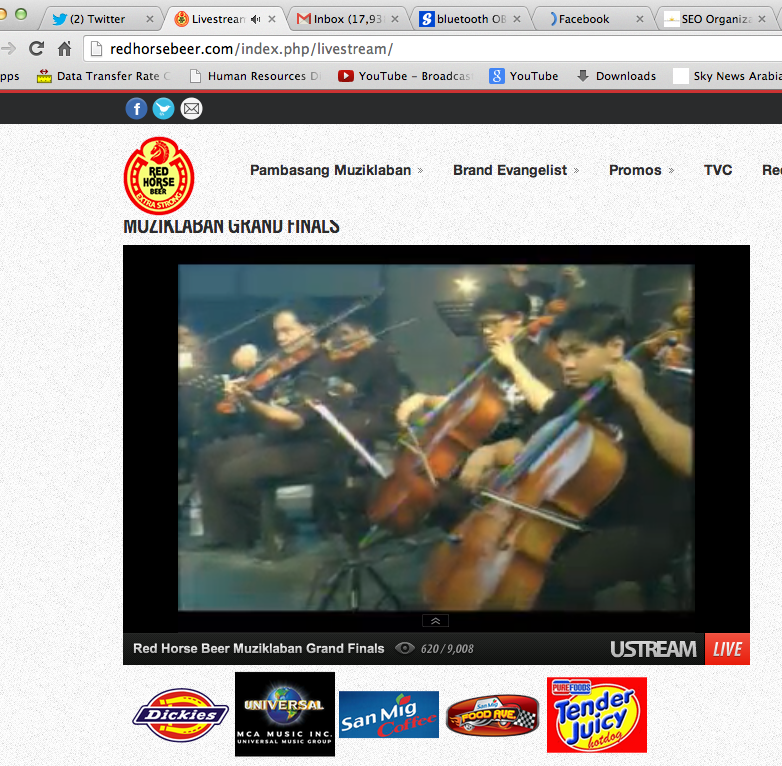Click the email envelope icon in the black bar
Screen dimensions: 782x766
pos(192,109)
